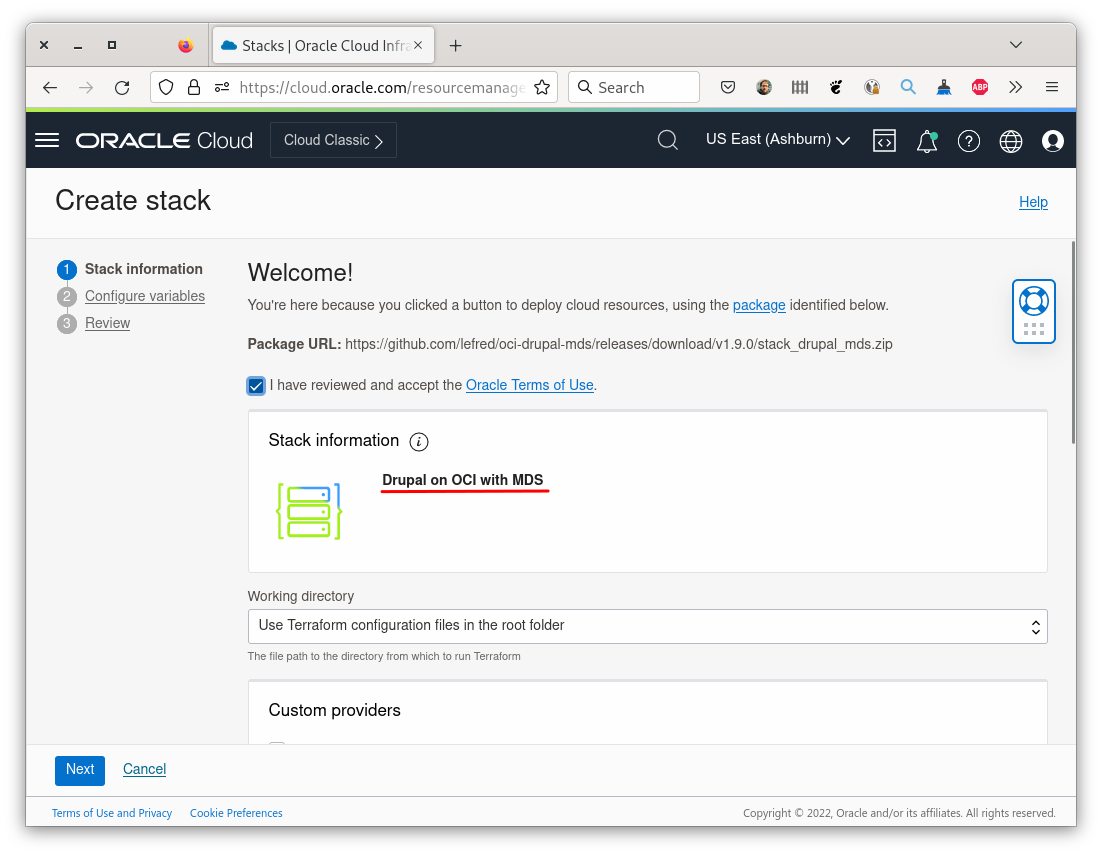Open the OCI navigation hamburger menu
Viewport: 1102px width, 855px height.
click(x=46, y=140)
